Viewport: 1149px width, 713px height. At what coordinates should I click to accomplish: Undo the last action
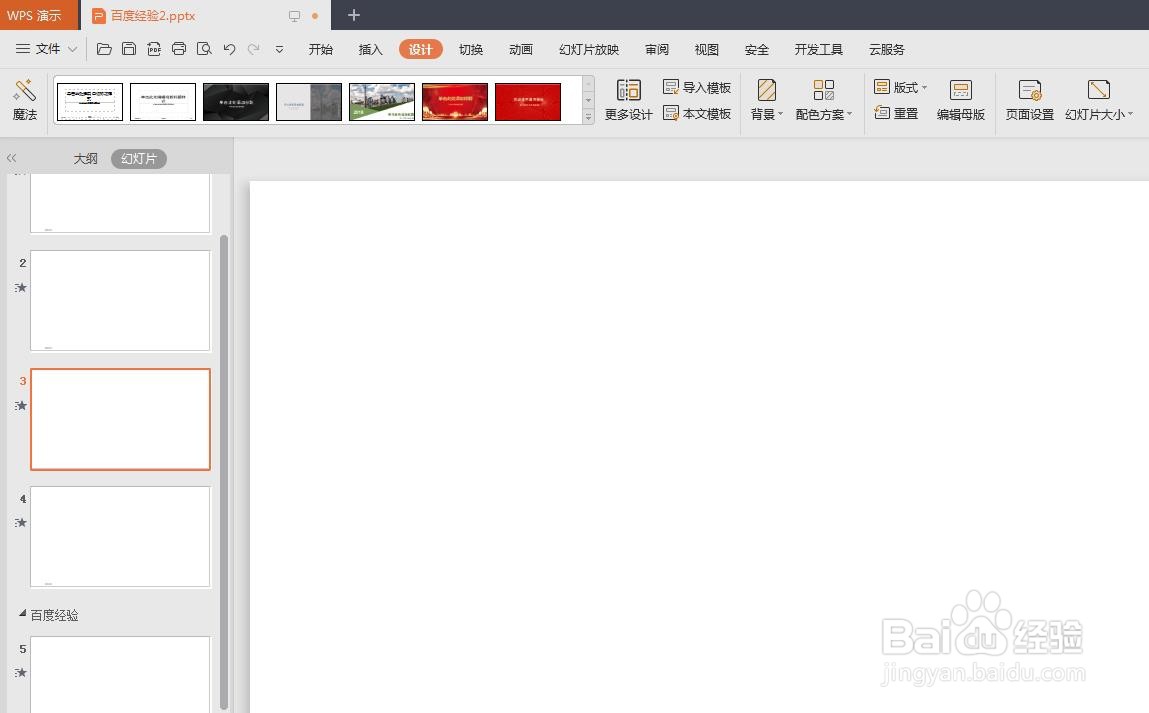tap(229, 49)
